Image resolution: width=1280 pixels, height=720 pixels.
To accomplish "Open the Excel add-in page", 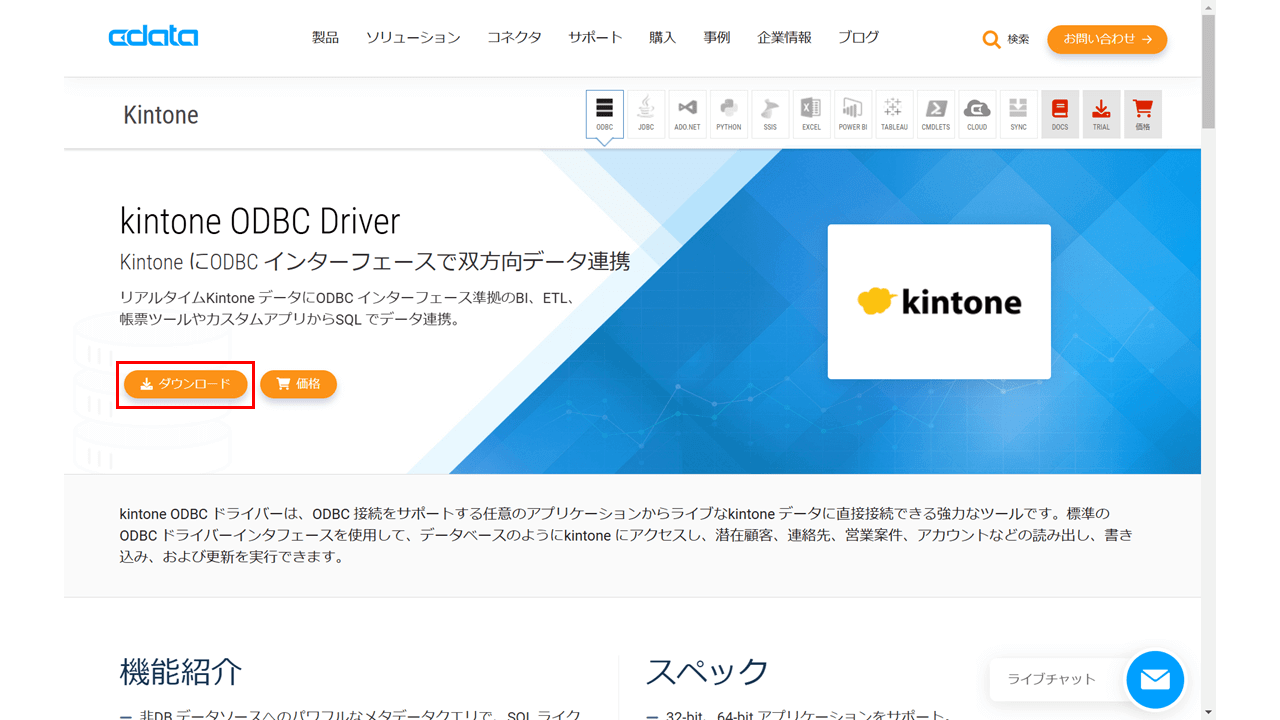I will [x=811, y=113].
